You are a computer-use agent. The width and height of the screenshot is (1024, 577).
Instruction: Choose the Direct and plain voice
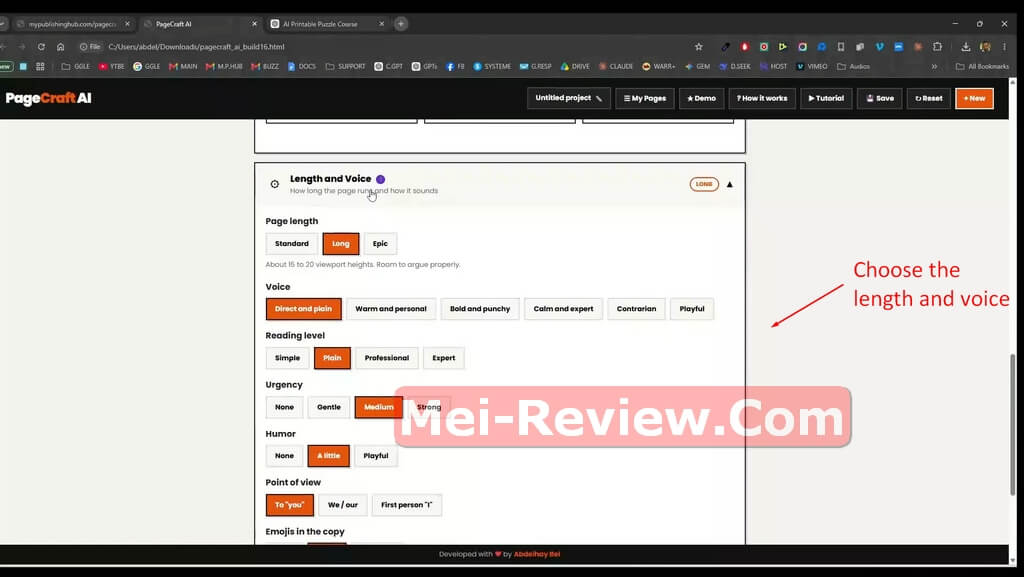(x=304, y=309)
